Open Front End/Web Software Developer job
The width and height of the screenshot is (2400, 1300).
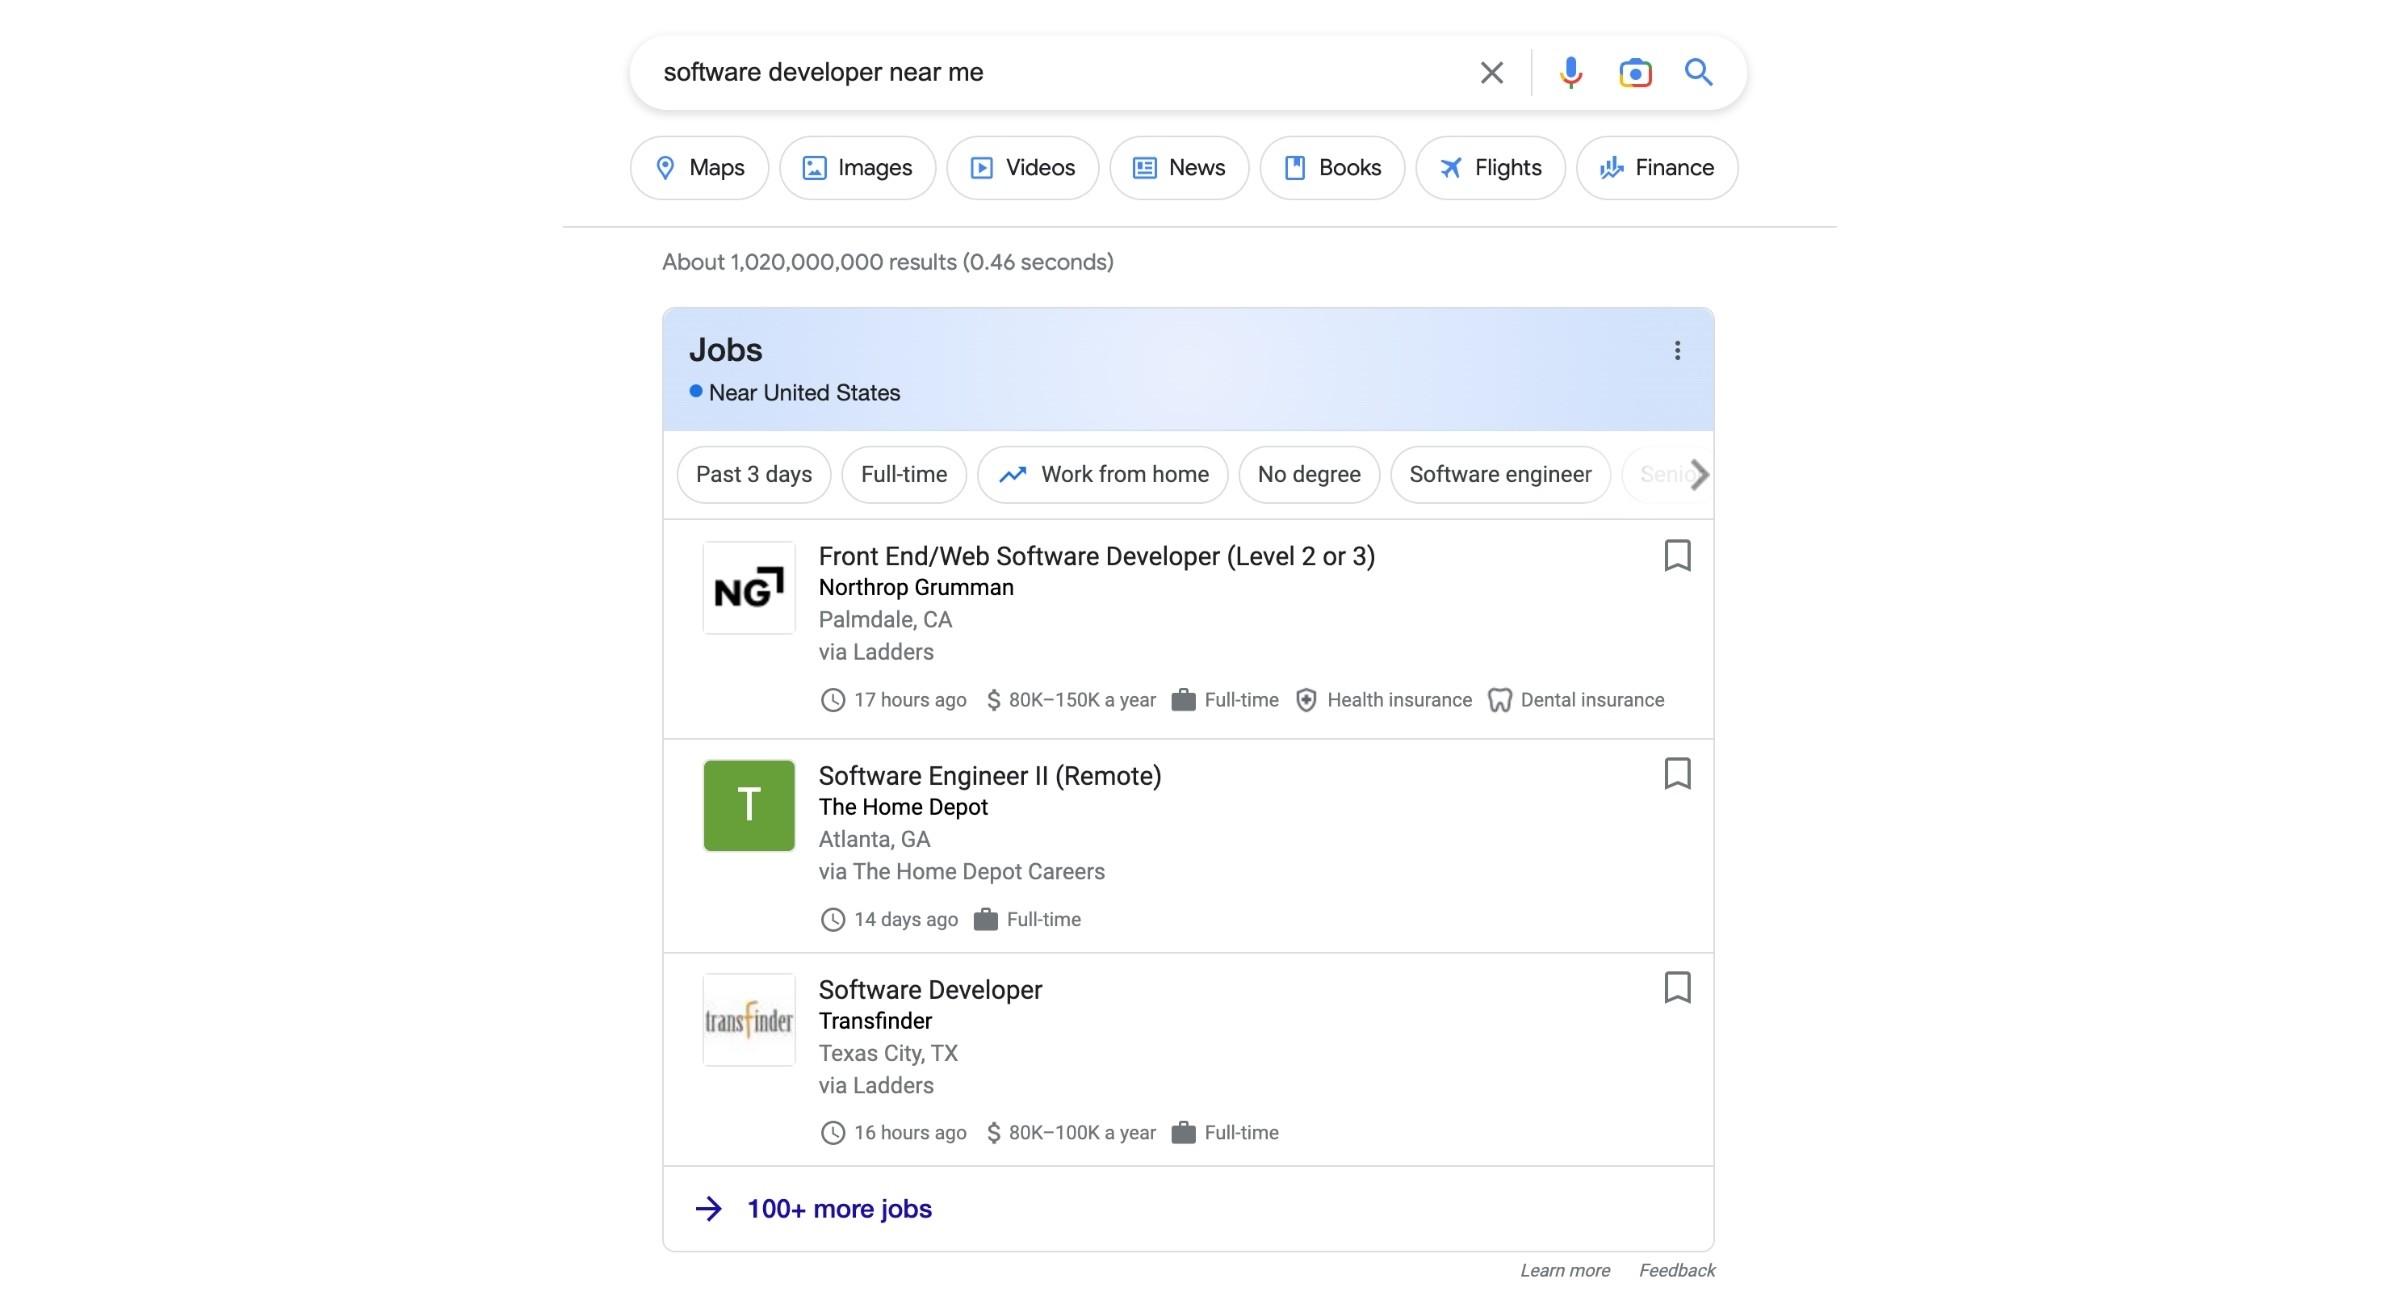[x=1096, y=556]
